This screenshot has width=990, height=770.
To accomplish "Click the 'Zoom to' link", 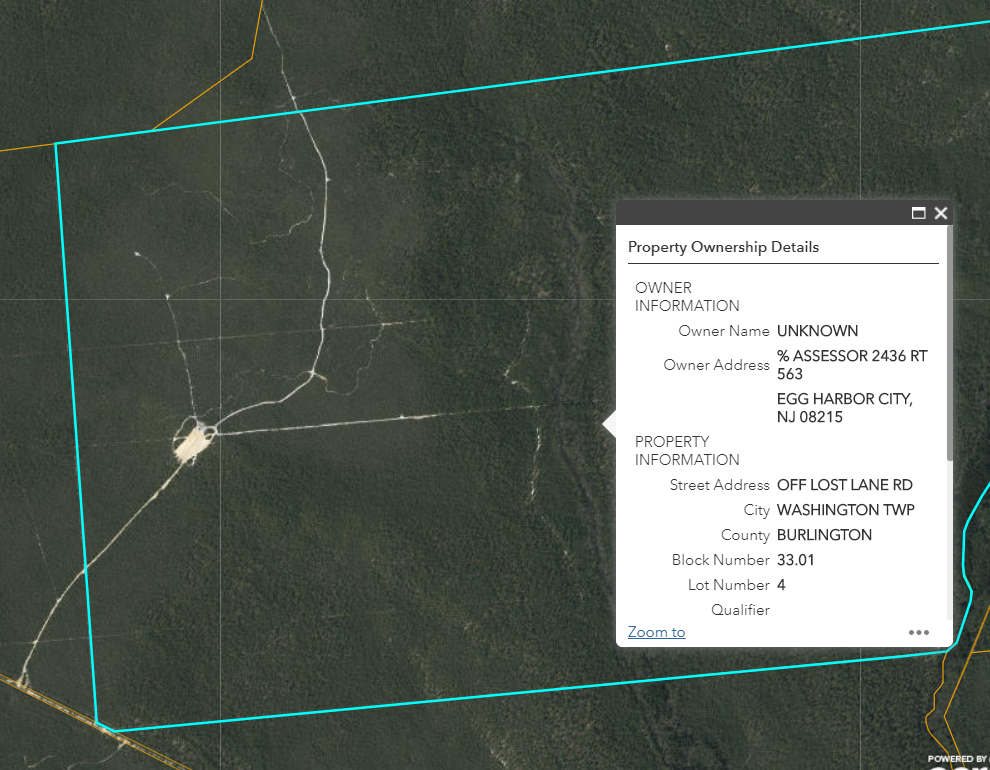I will click(656, 632).
